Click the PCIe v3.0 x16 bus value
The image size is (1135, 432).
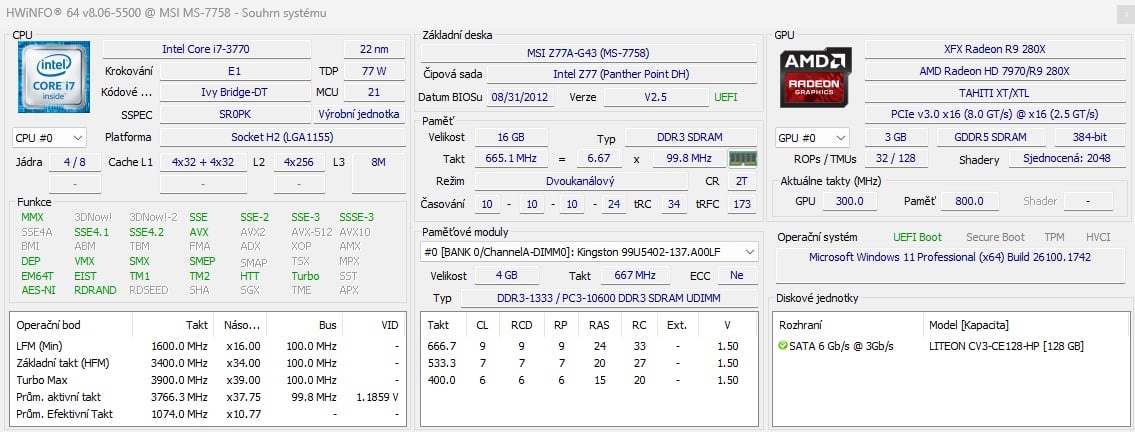tap(995, 114)
